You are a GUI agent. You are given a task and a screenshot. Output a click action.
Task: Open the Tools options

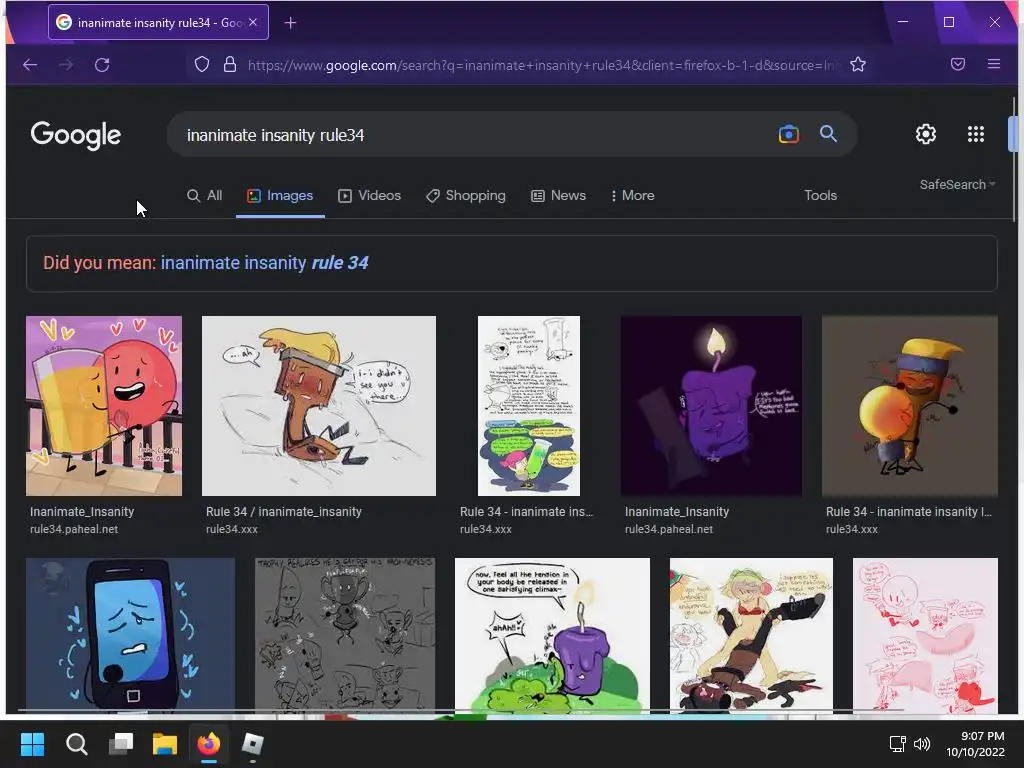[820, 195]
